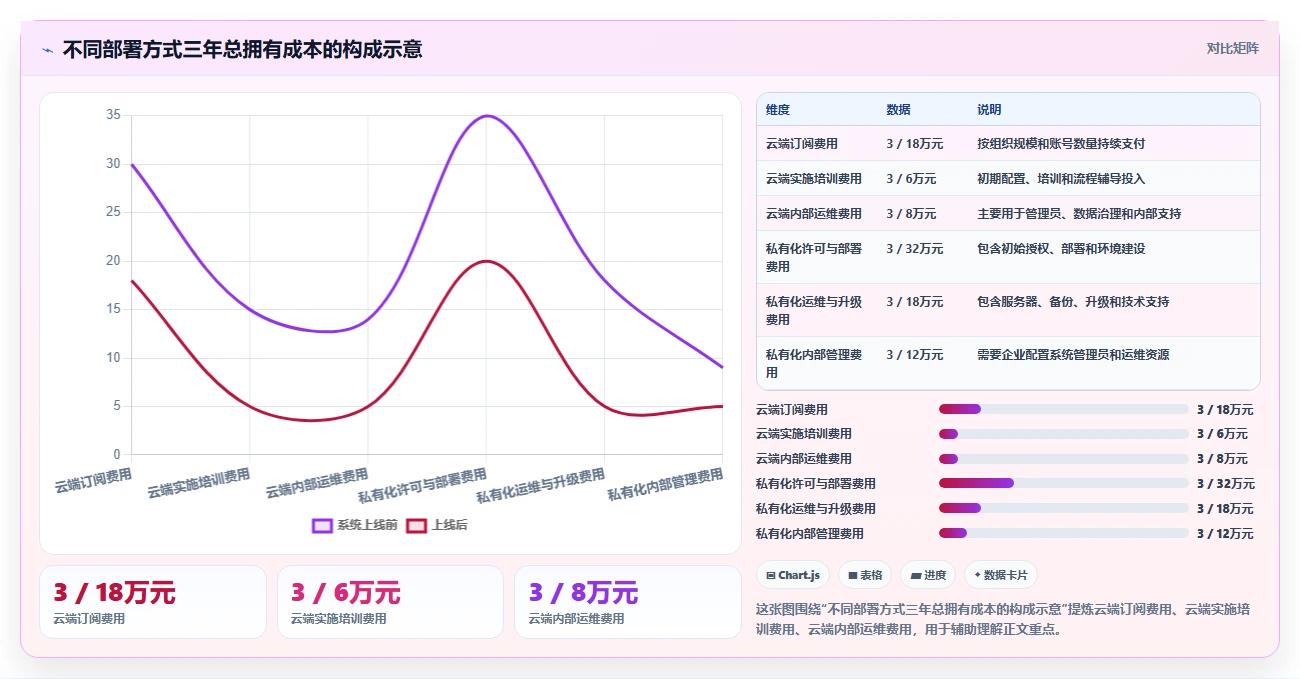Open the 对比矩阵 link in the header
This screenshot has width=1300, height=679.
[1232, 48]
